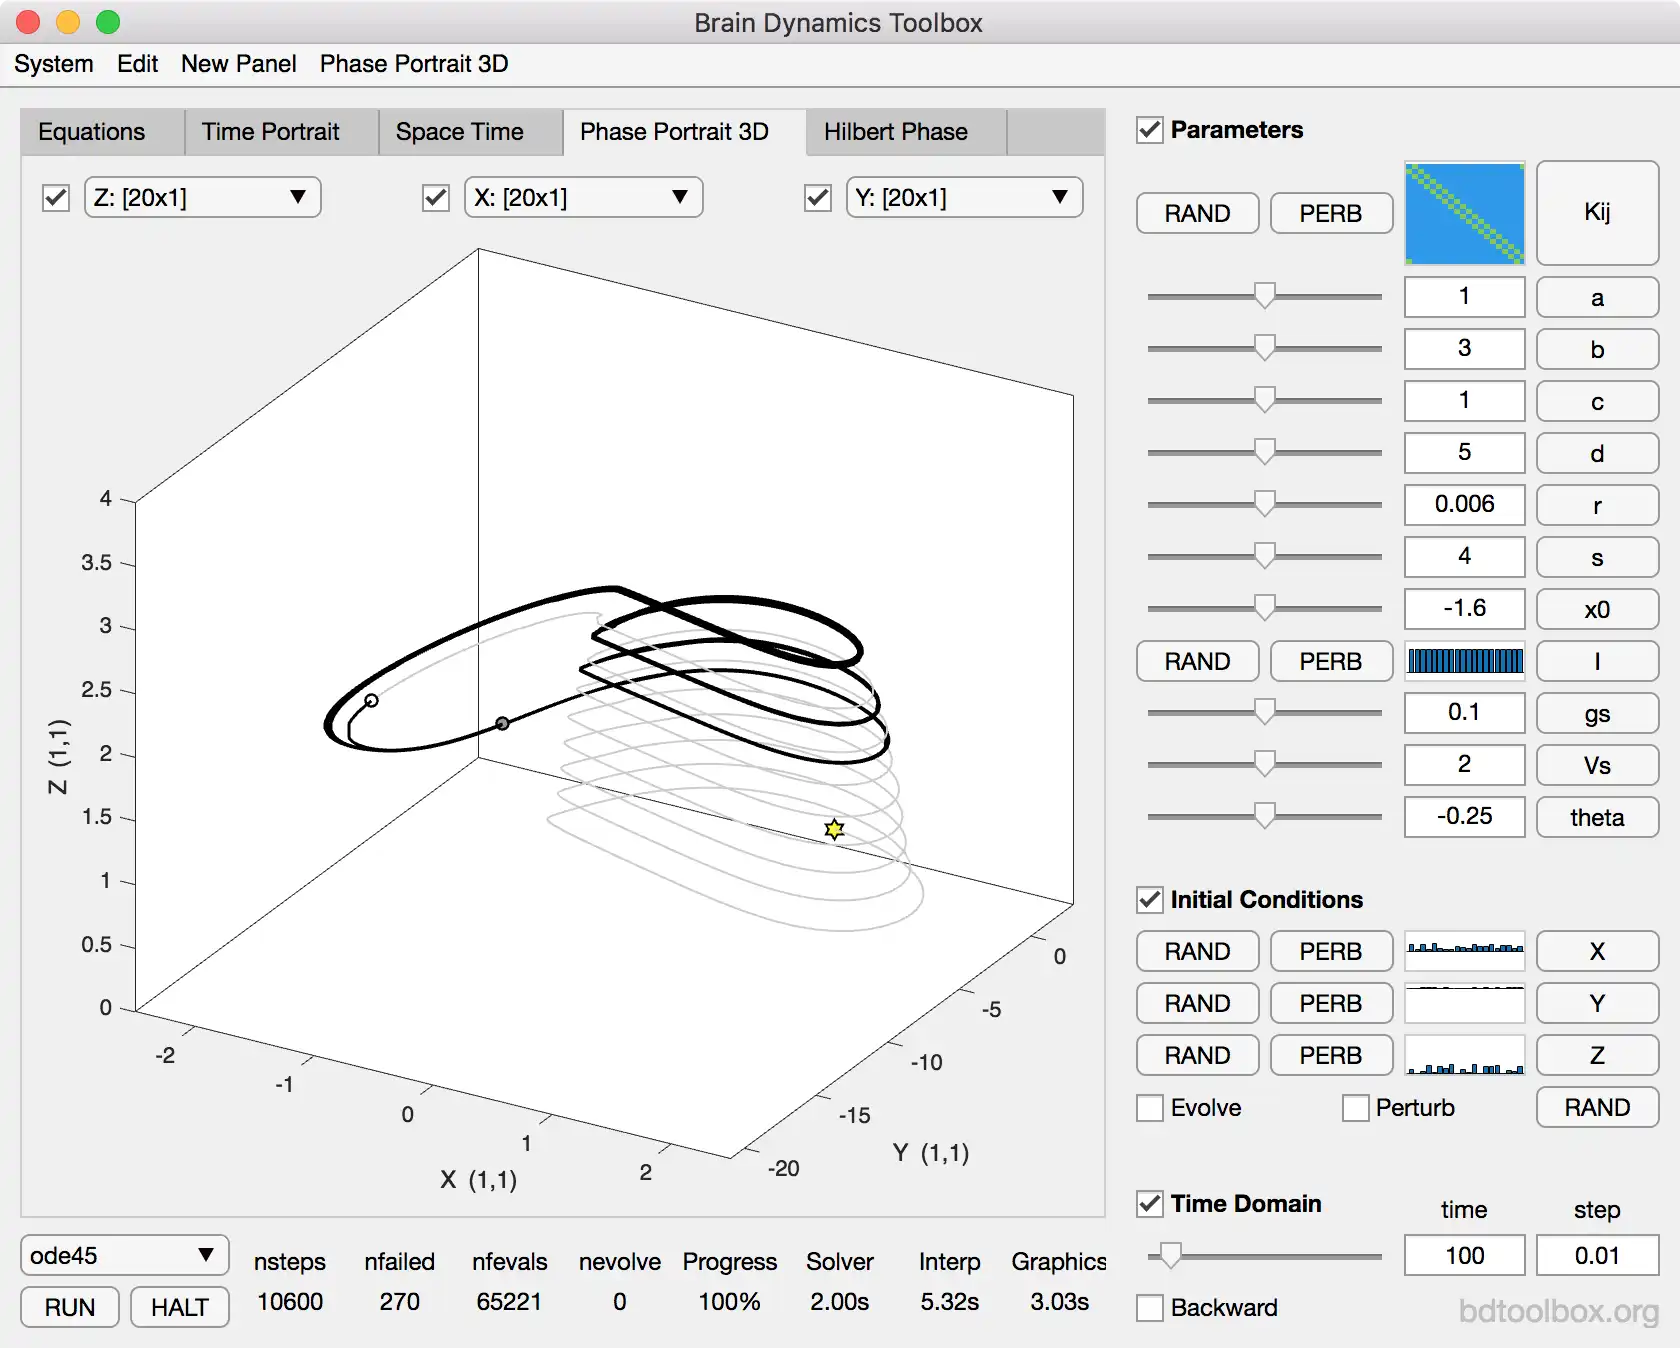The image size is (1680, 1348).
Task: Open the Z: [20x1] variable dropdown
Action: 202,197
